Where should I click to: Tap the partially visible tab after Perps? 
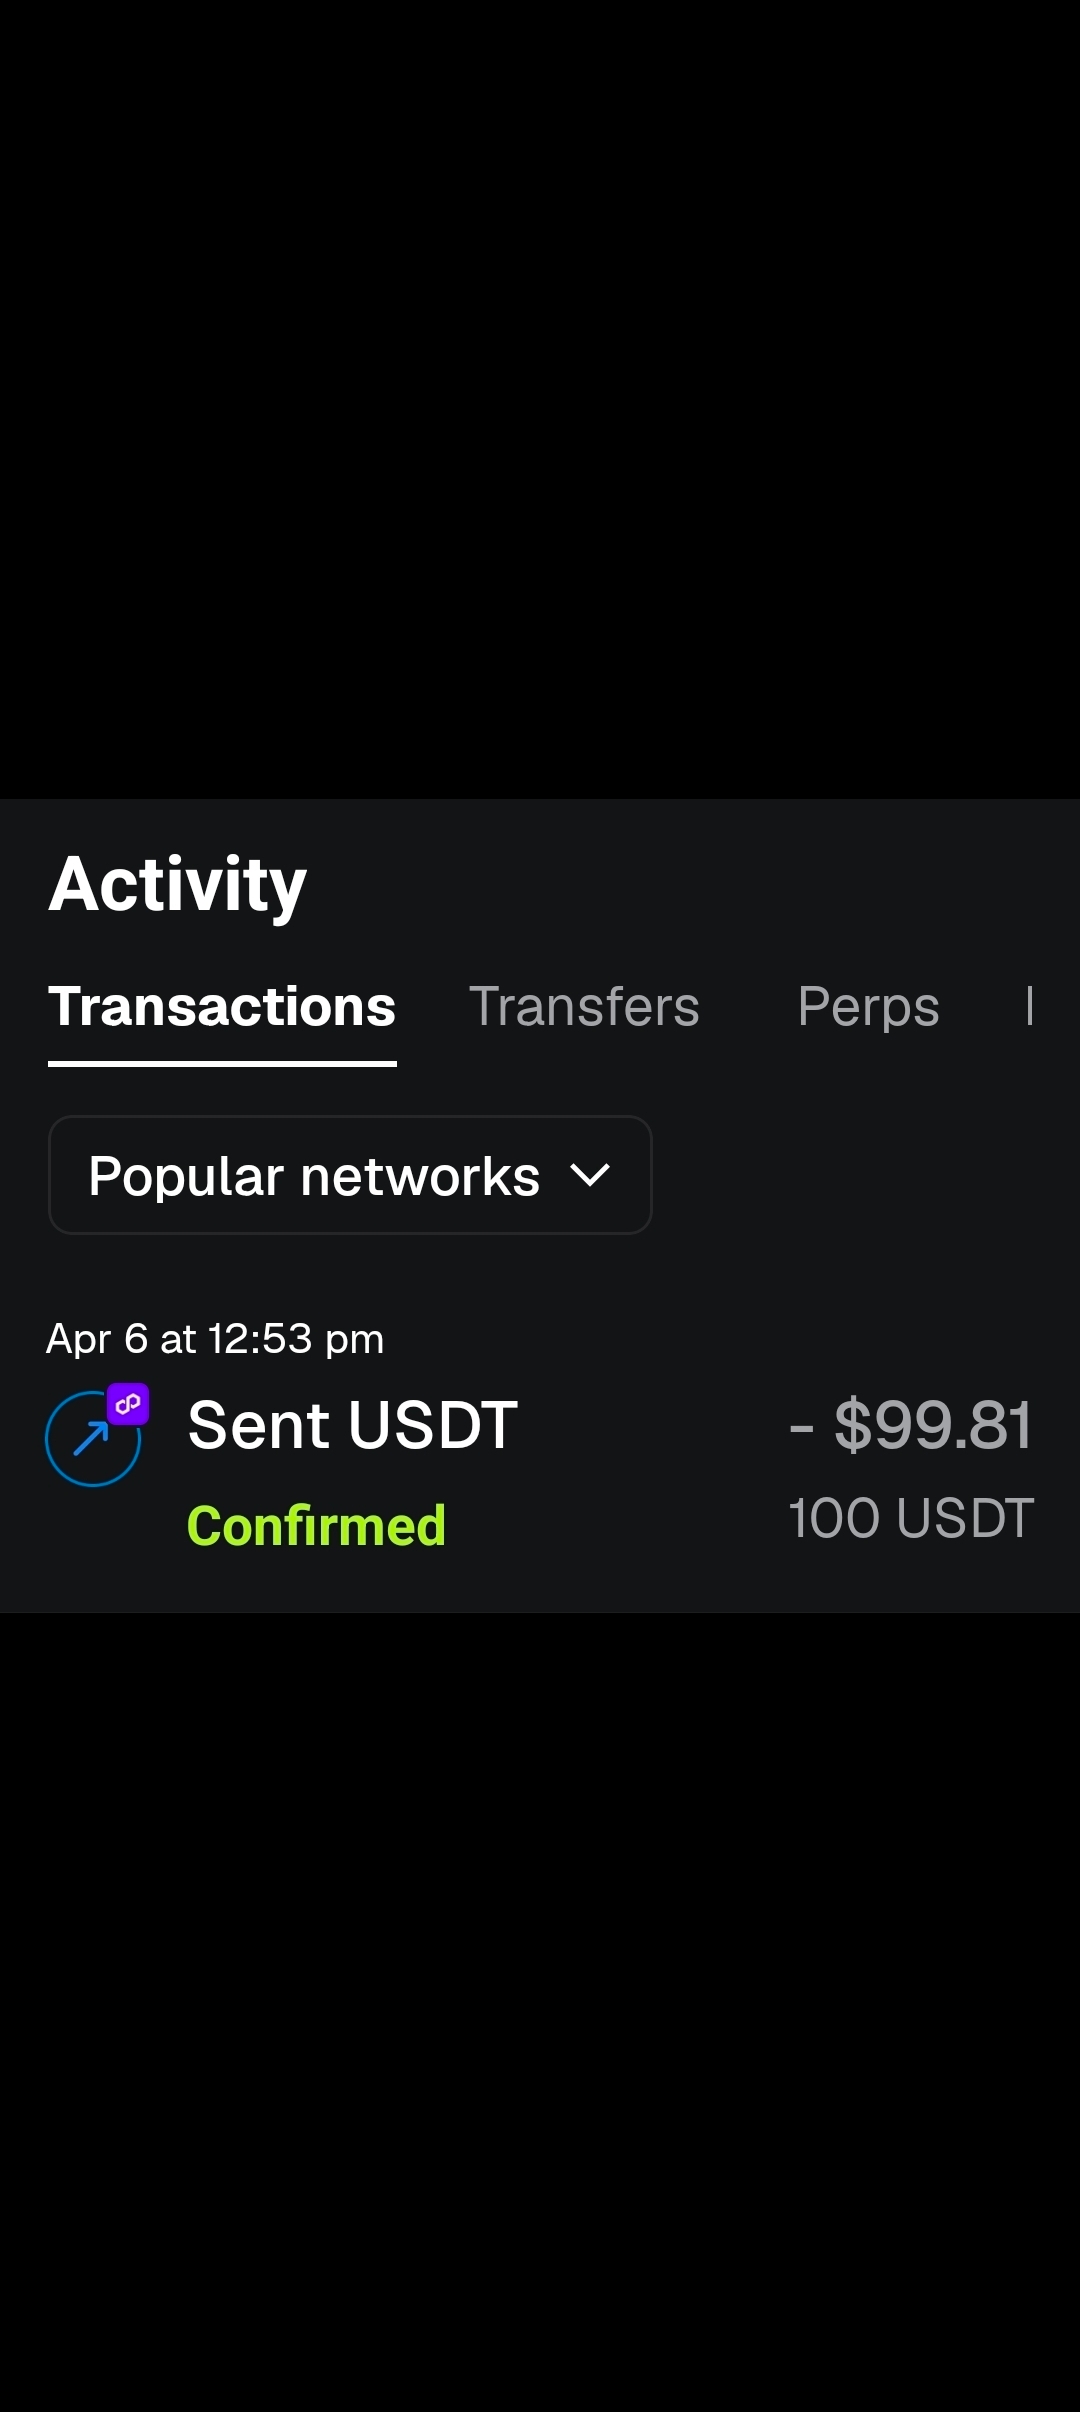click(x=1030, y=1006)
